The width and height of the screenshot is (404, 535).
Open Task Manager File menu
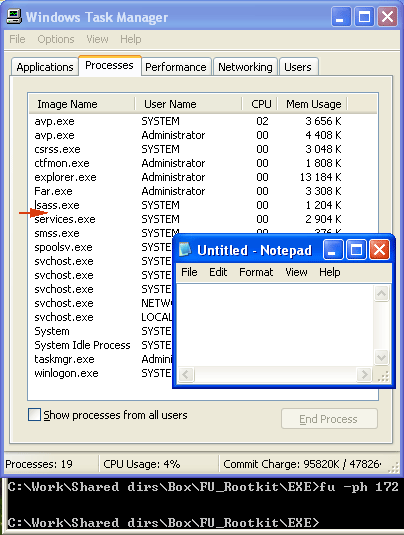pos(17,39)
